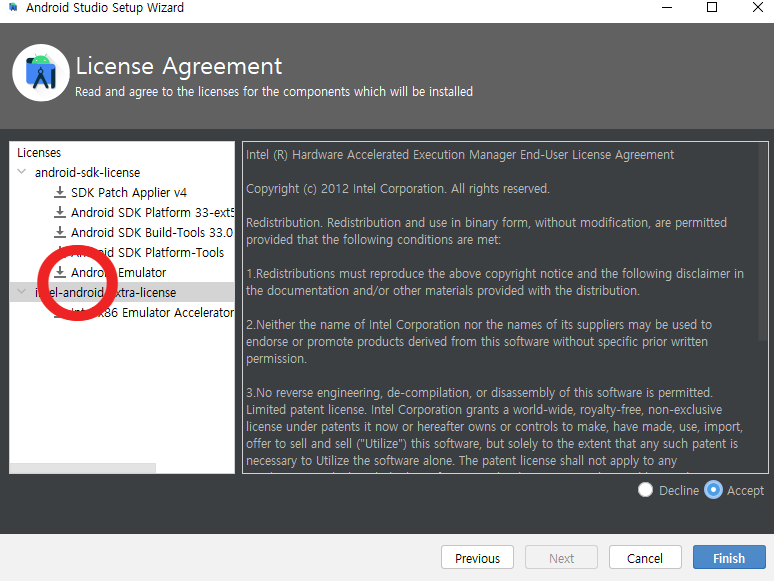Cancel the setup wizard

coord(645,557)
